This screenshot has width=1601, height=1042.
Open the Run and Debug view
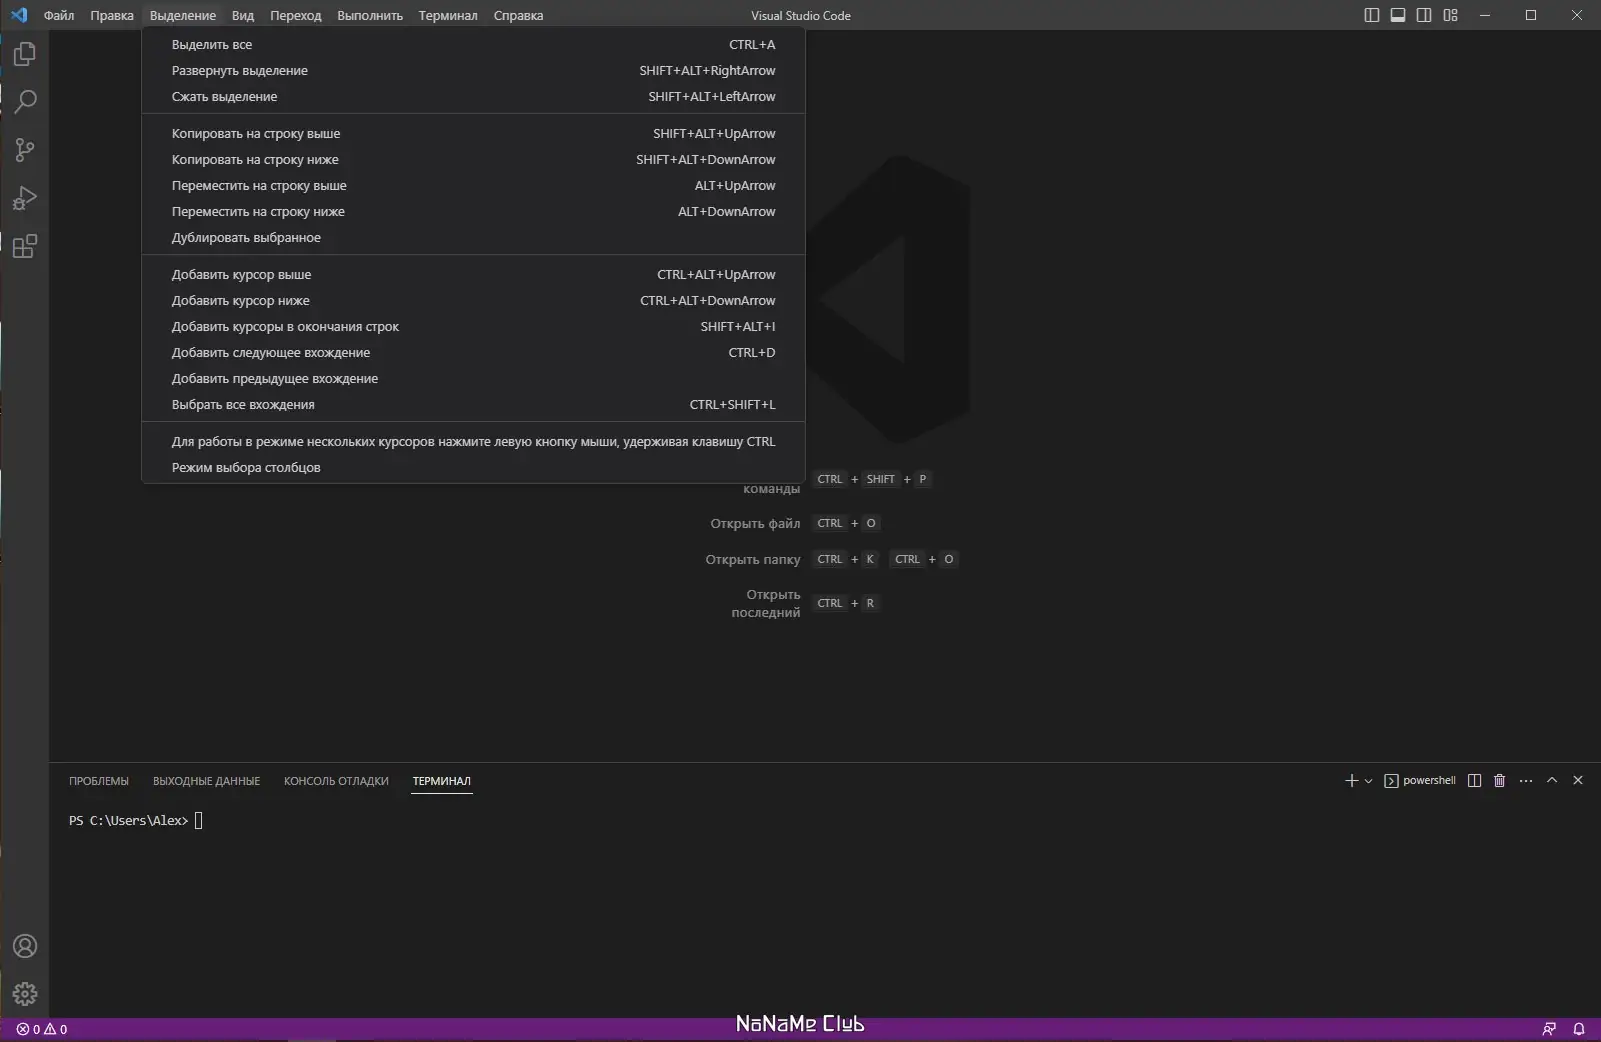24,199
